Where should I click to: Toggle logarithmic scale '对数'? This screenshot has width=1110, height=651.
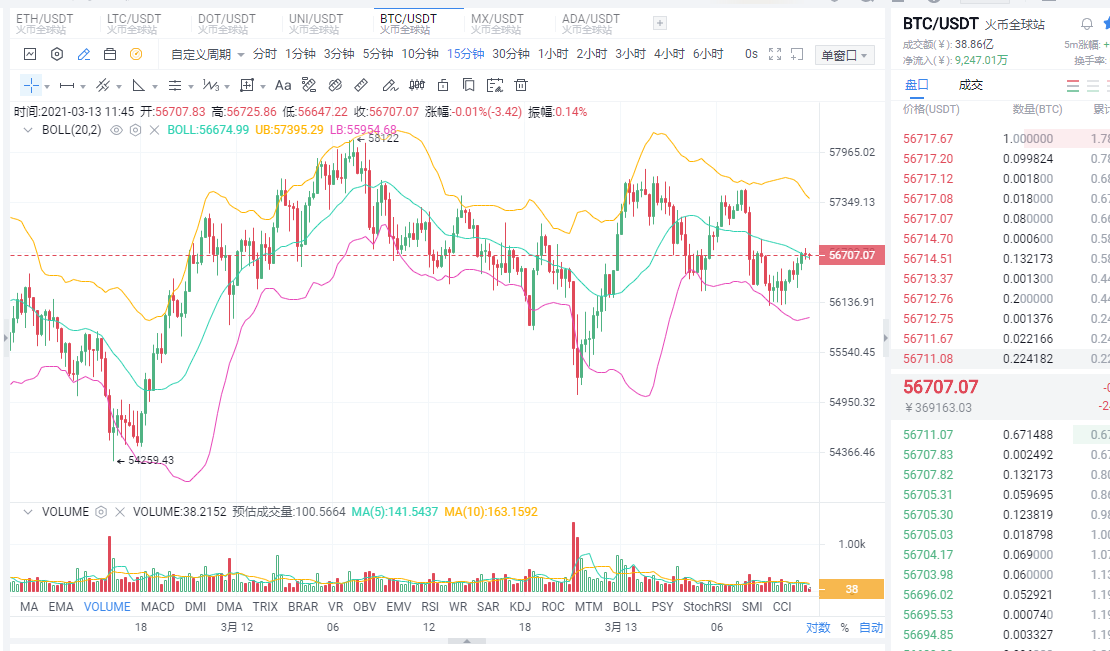tap(818, 628)
